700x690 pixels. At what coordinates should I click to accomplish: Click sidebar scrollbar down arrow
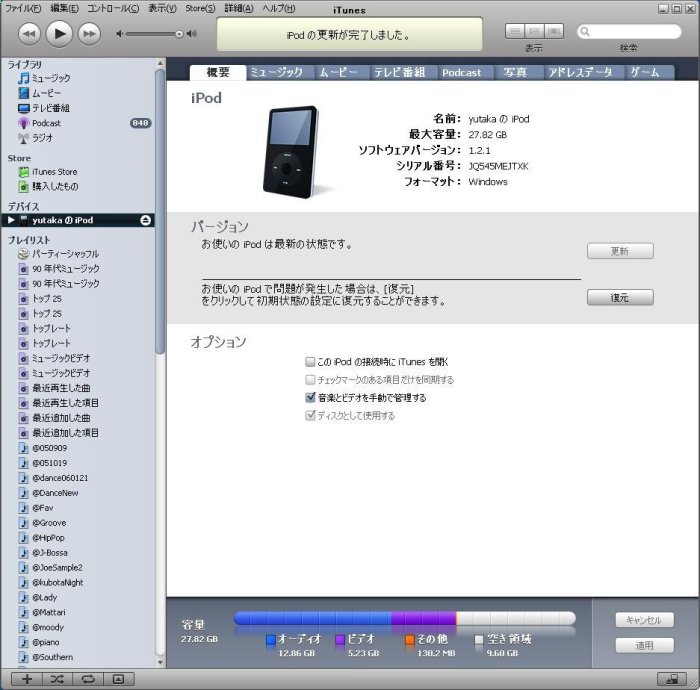pos(160,663)
